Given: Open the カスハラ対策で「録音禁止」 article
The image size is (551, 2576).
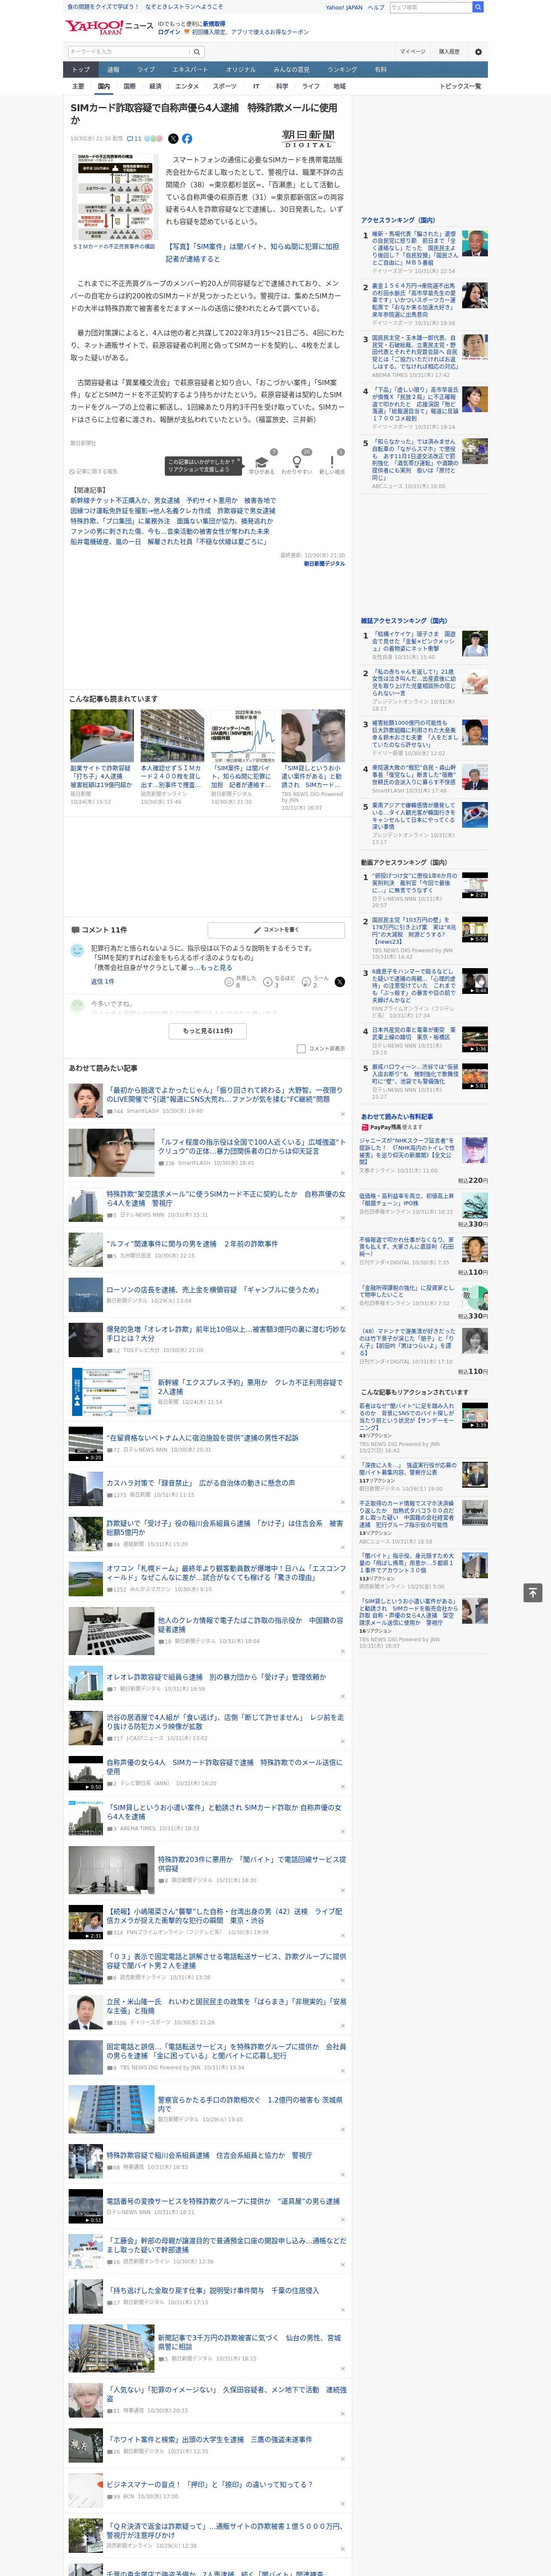Looking at the screenshot, I should click(201, 1483).
